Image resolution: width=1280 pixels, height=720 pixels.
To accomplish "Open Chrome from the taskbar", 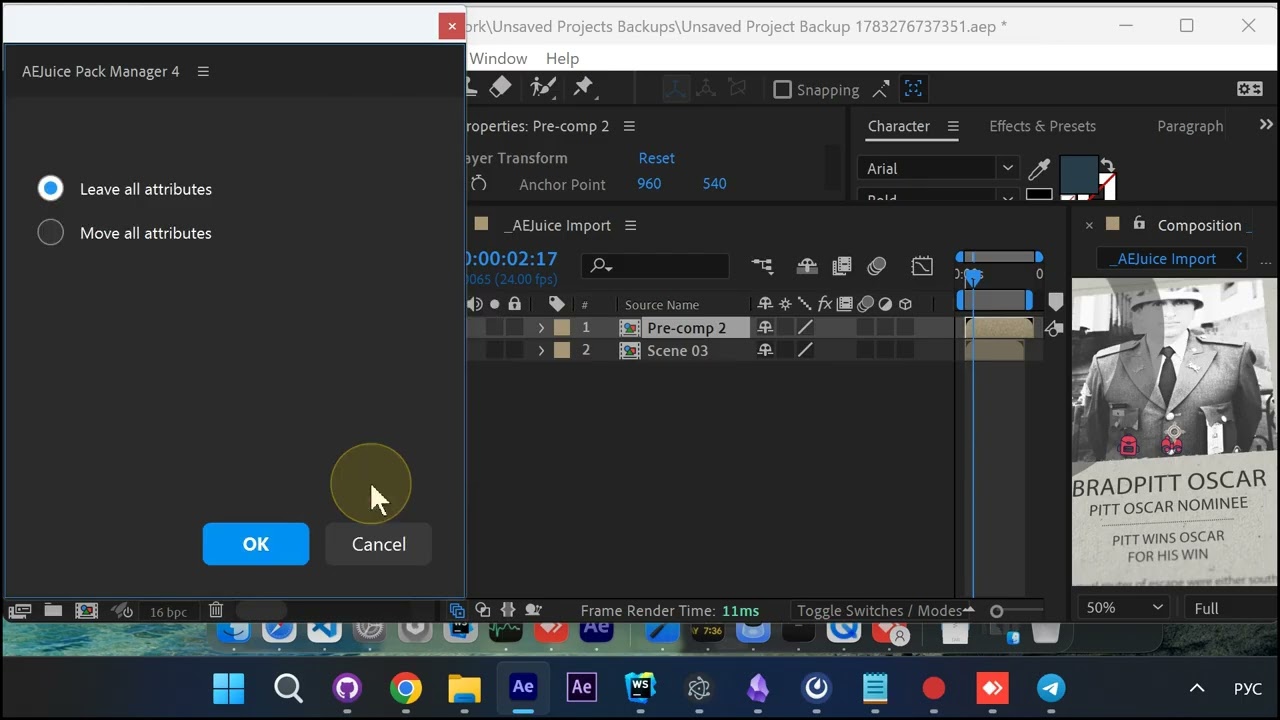I will [405, 688].
